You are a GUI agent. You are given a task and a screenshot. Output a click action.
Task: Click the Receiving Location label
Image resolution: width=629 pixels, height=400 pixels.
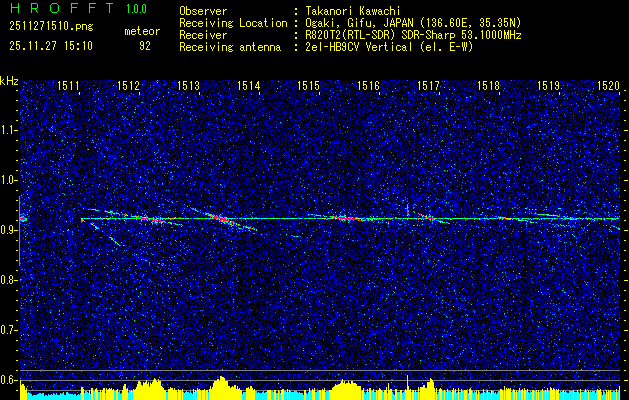point(233,23)
